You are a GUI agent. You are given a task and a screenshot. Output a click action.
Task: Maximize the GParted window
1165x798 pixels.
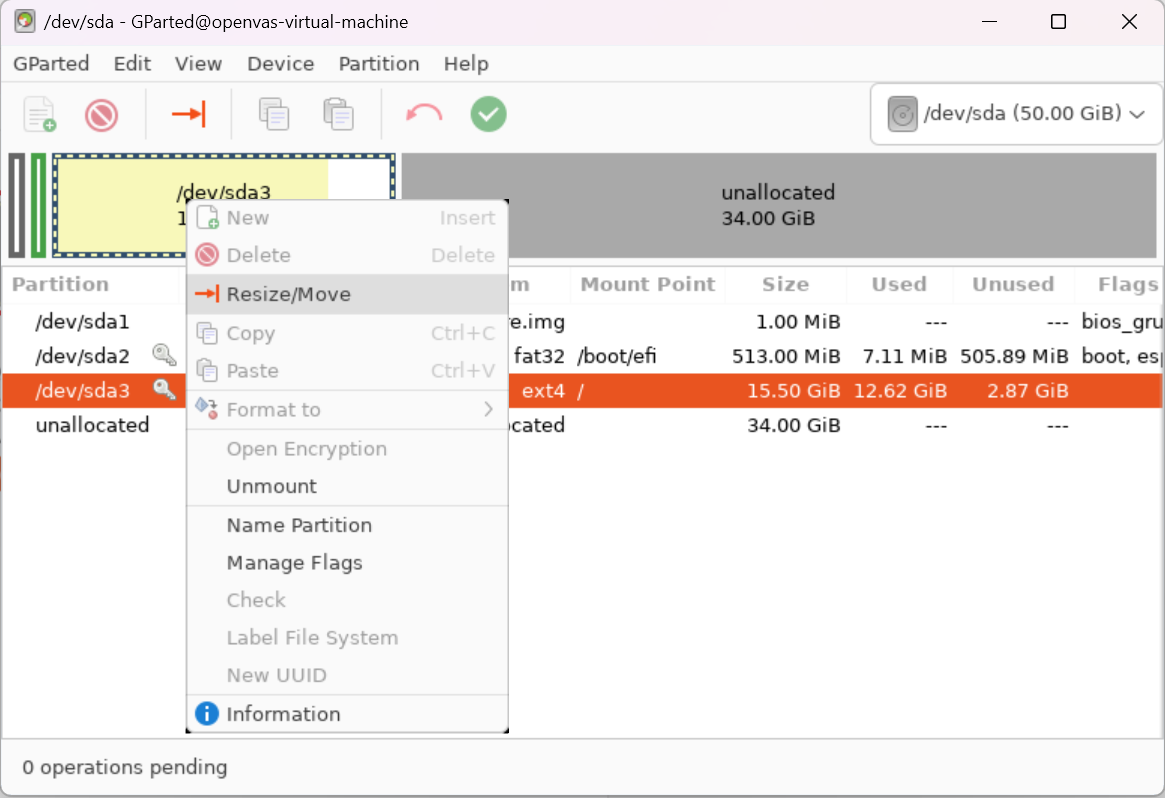[1058, 22]
